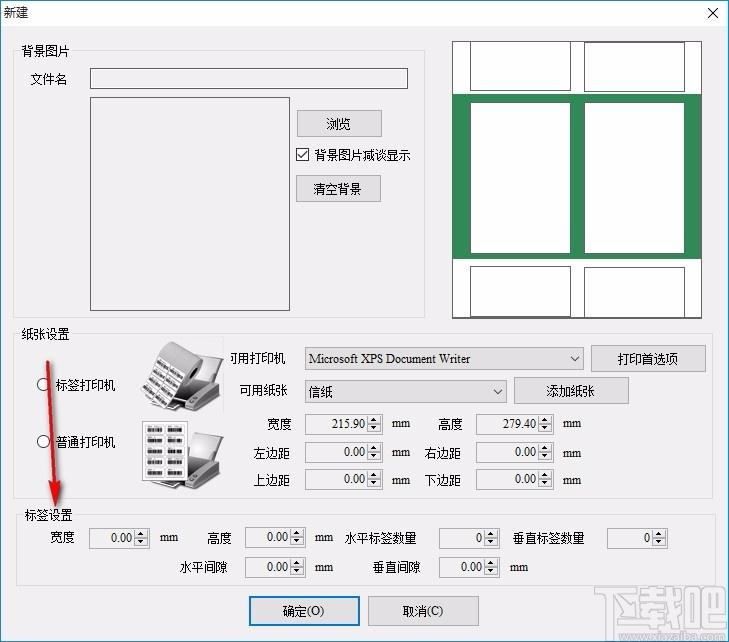The width and height of the screenshot is (729, 642).
Task: Click the label printer roll icon
Action: pos(182,377)
